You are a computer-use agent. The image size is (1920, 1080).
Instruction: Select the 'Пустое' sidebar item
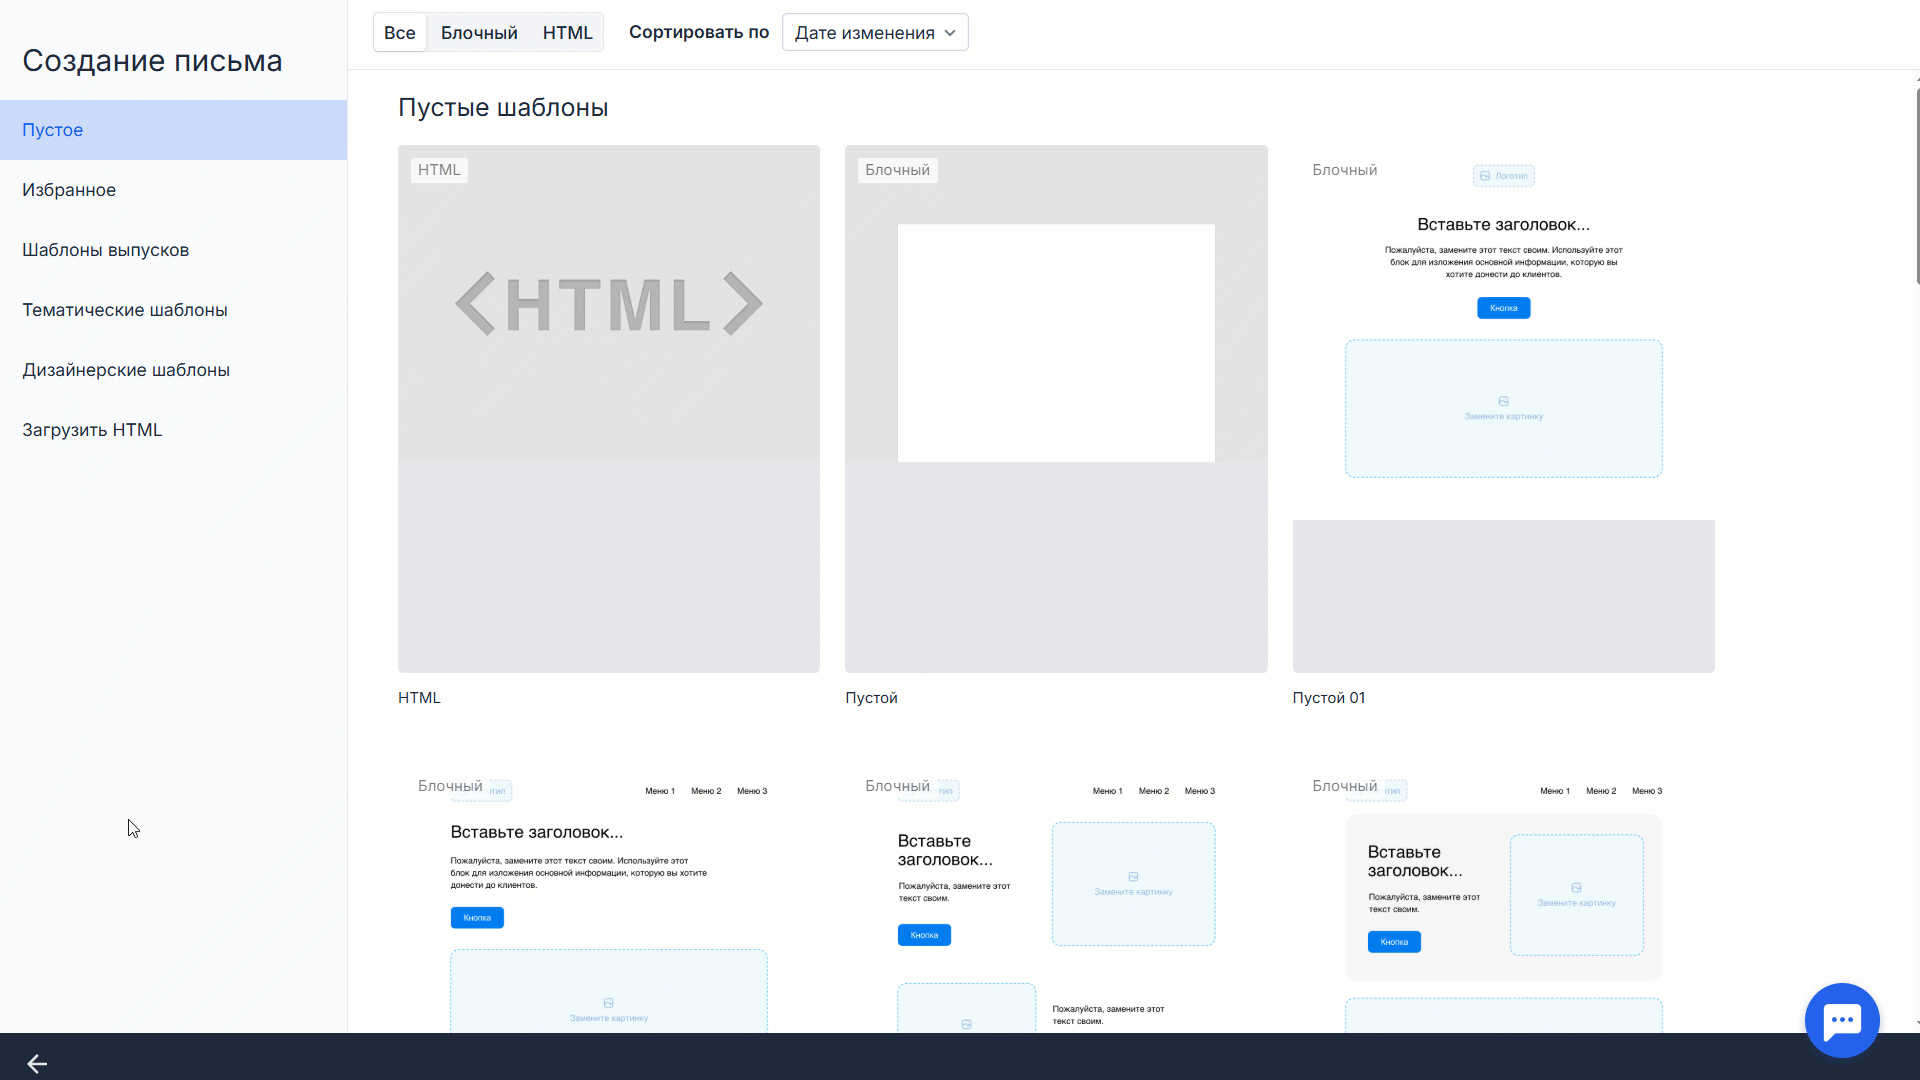coord(53,130)
